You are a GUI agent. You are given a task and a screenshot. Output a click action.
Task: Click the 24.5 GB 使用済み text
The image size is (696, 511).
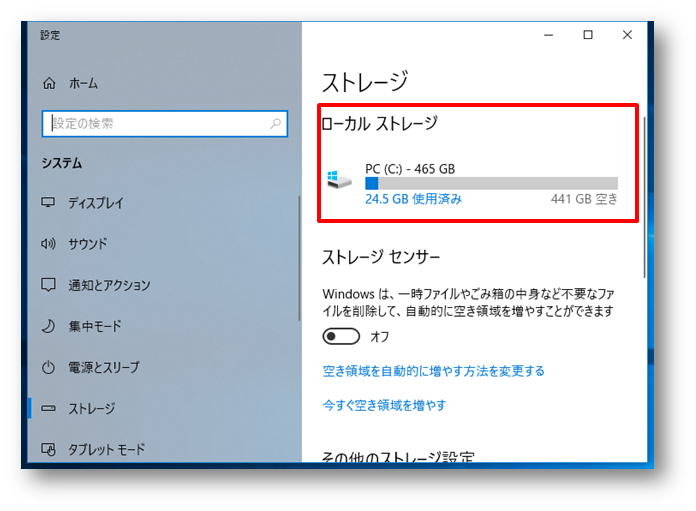(413, 198)
